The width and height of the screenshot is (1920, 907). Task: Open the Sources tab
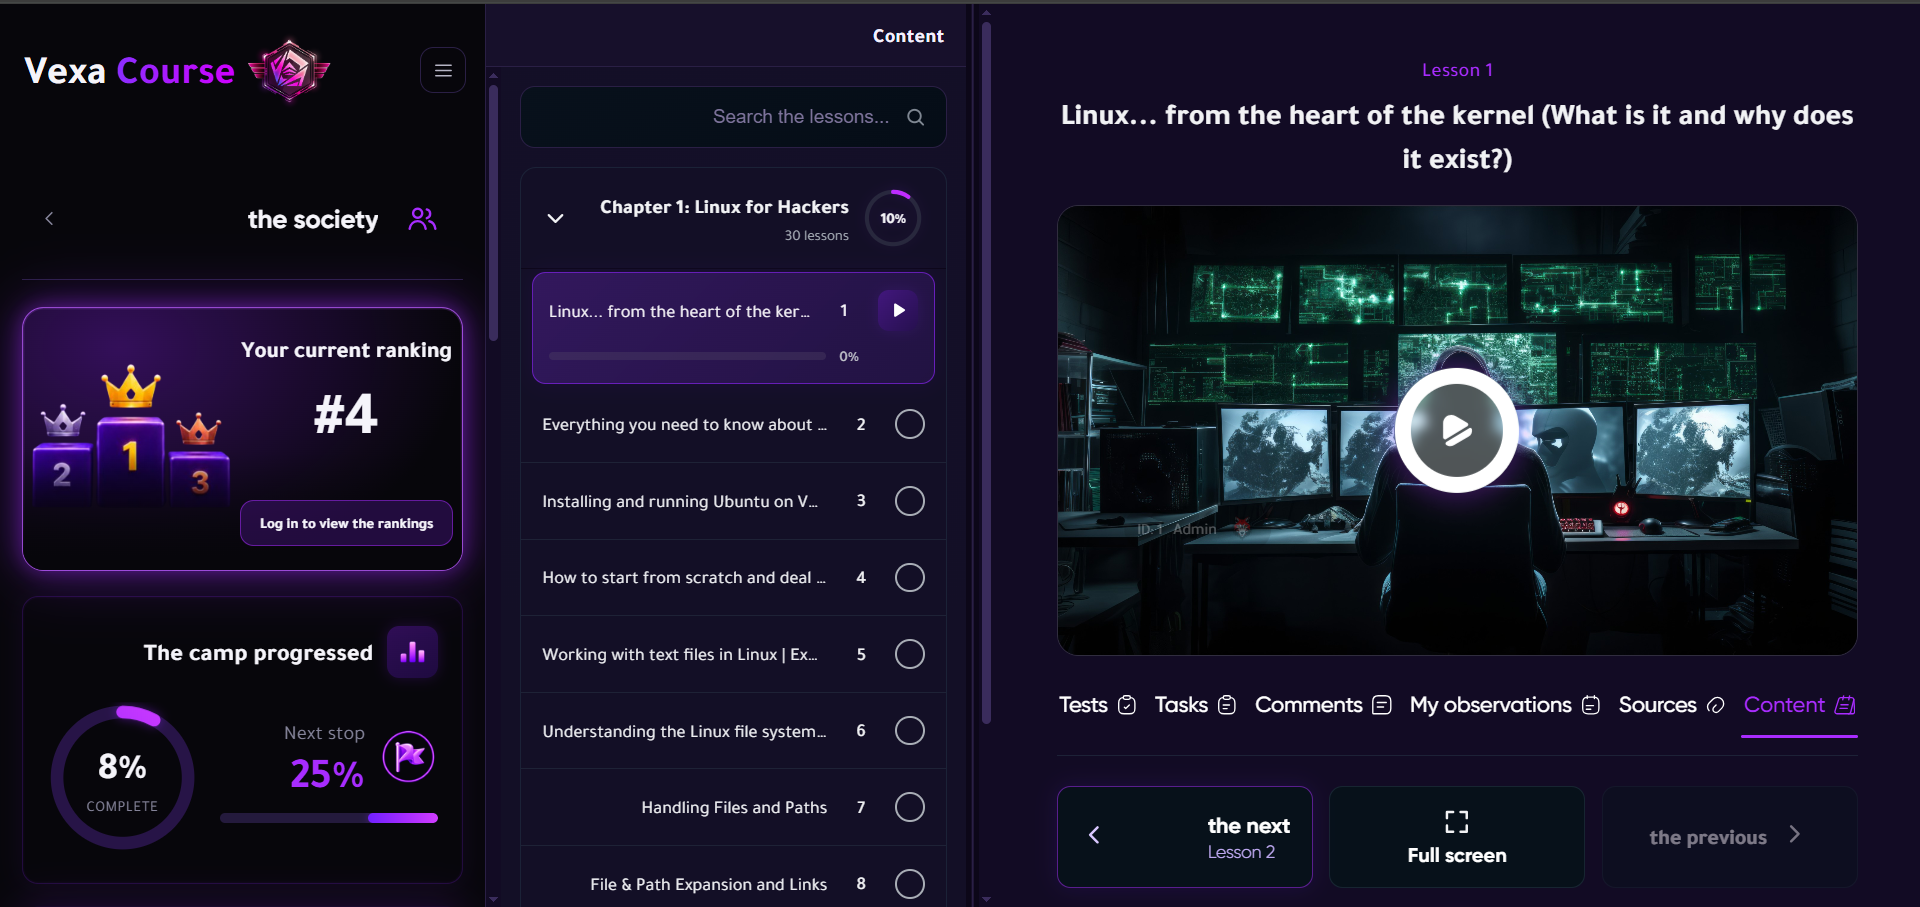tap(1671, 705)
